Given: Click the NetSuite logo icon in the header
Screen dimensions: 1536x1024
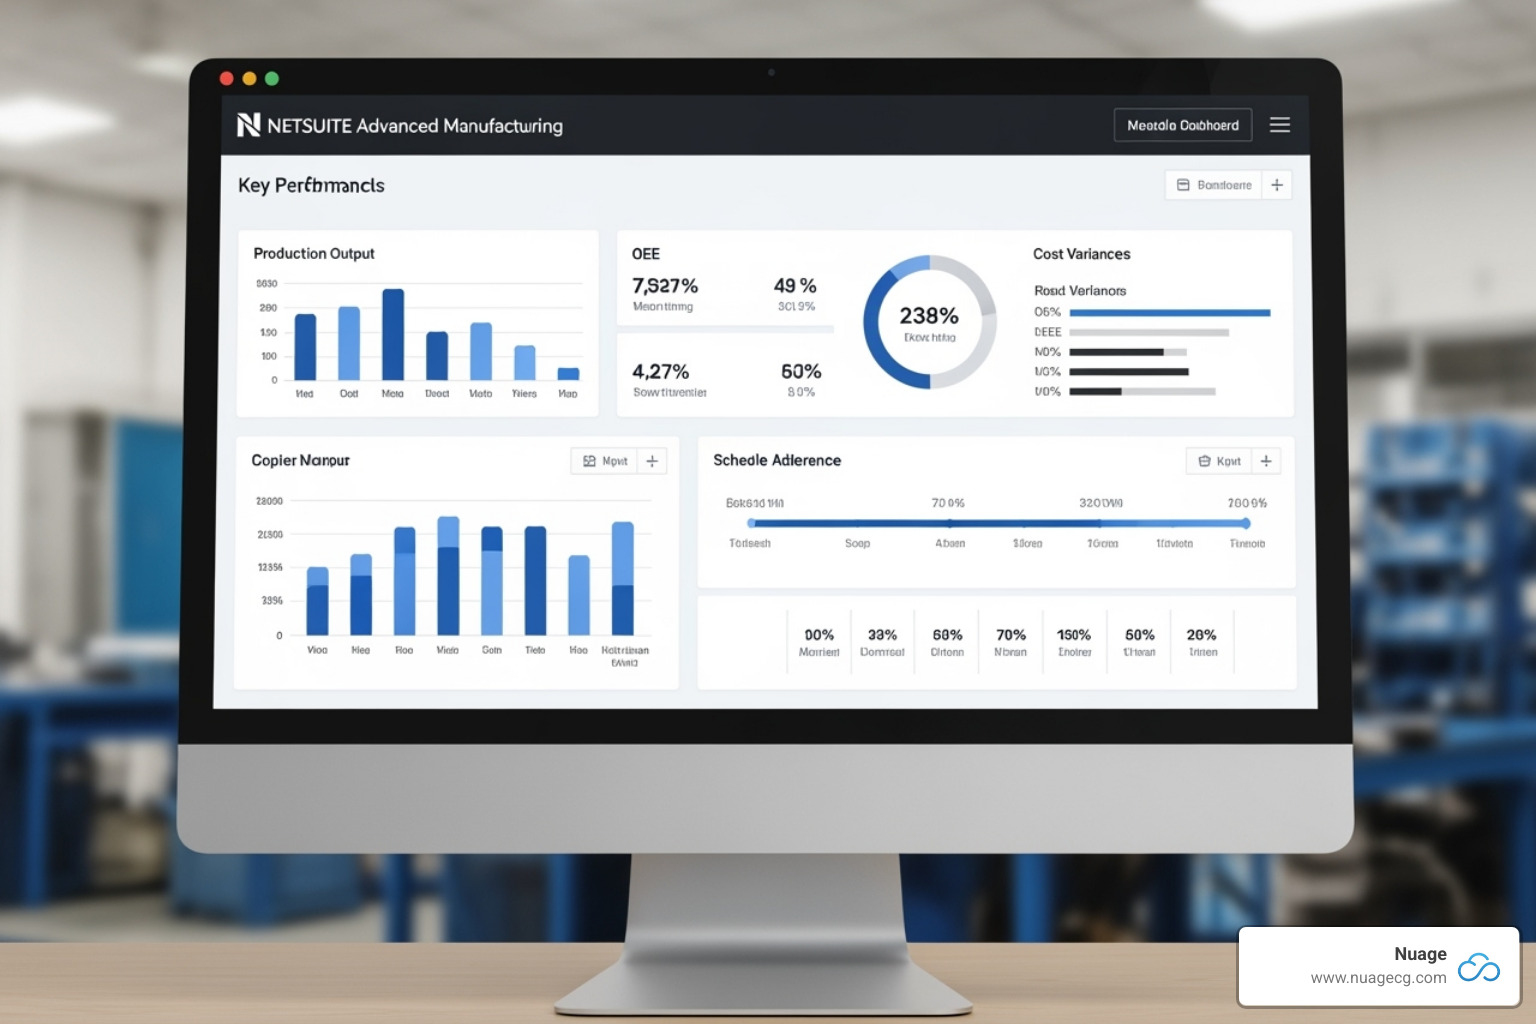Looking at the screenshot, I should (x=248, y=125).
